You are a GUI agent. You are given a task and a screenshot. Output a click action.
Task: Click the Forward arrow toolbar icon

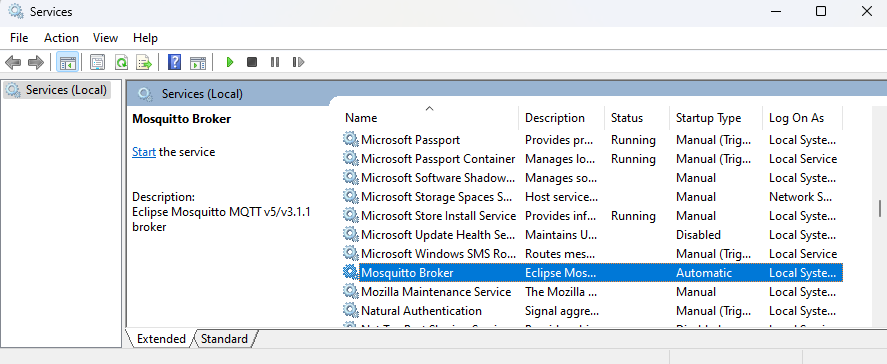[x=36, y=62]
